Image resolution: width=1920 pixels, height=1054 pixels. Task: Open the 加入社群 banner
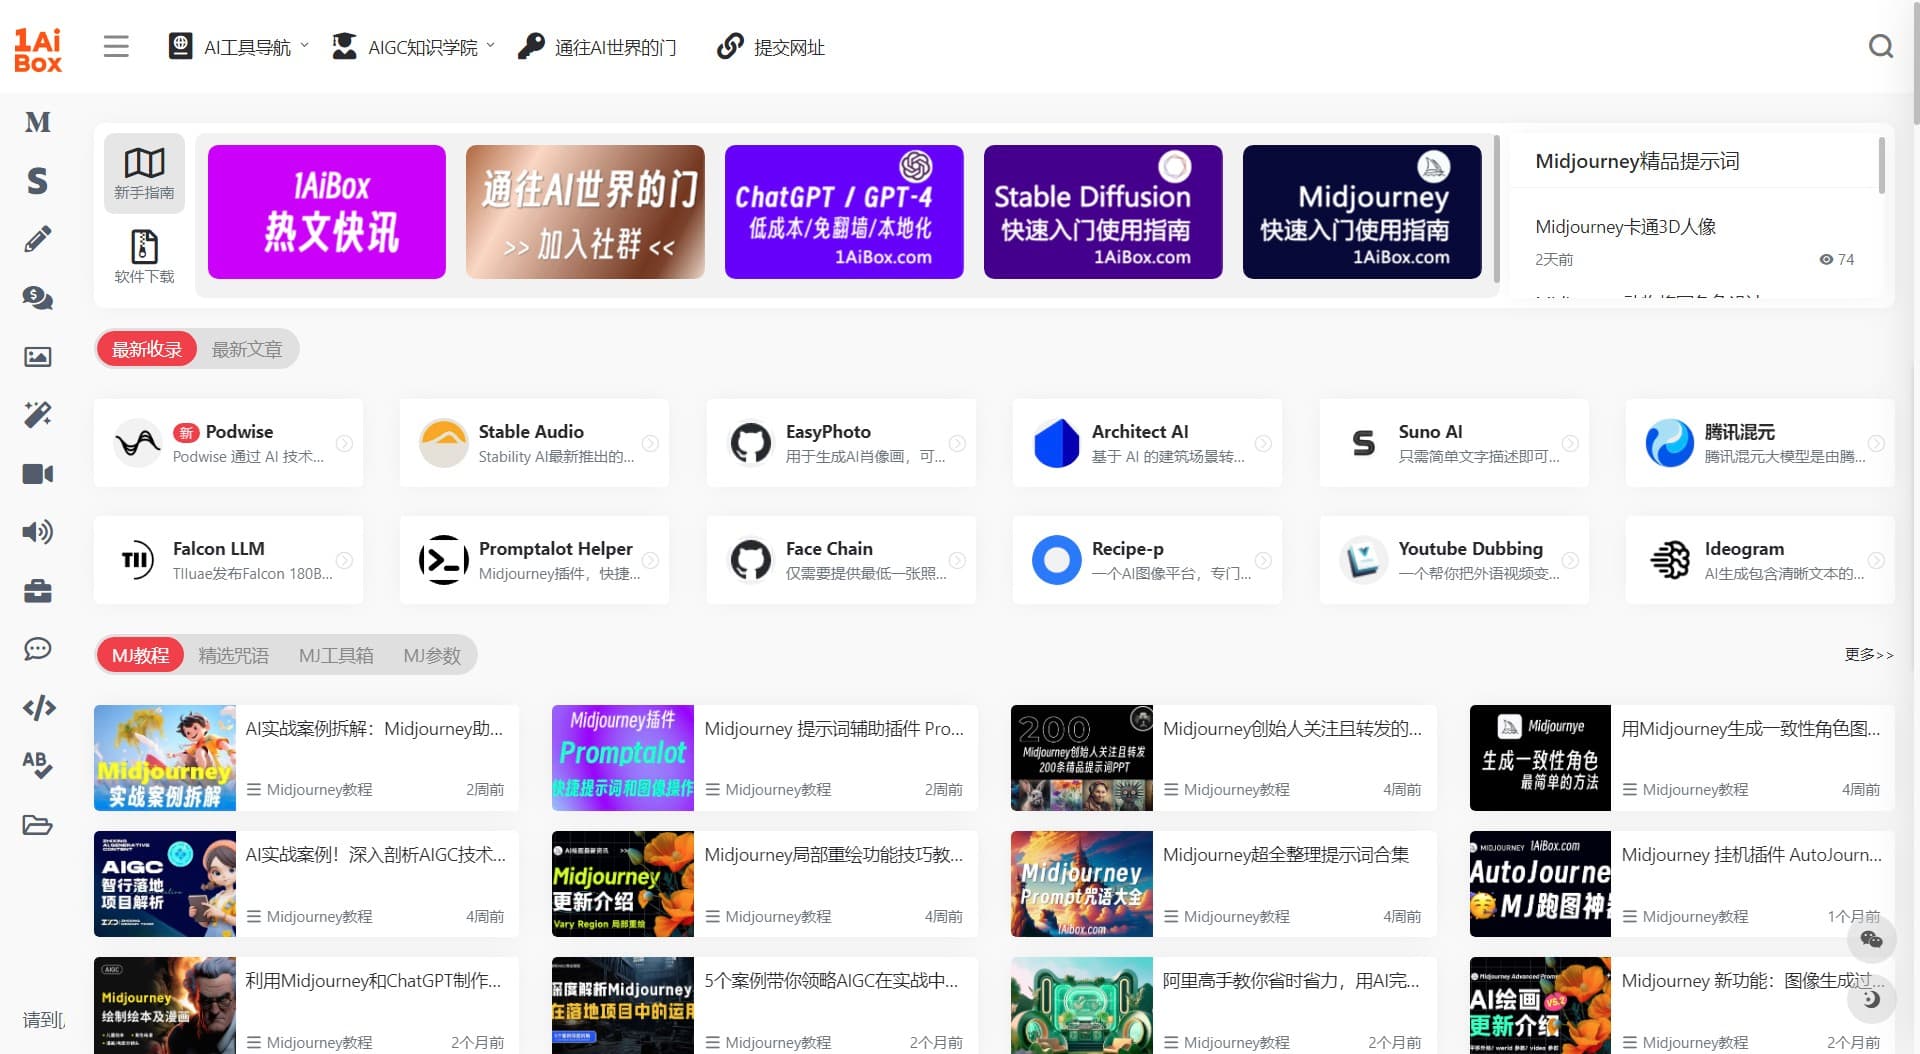(586, 212)
